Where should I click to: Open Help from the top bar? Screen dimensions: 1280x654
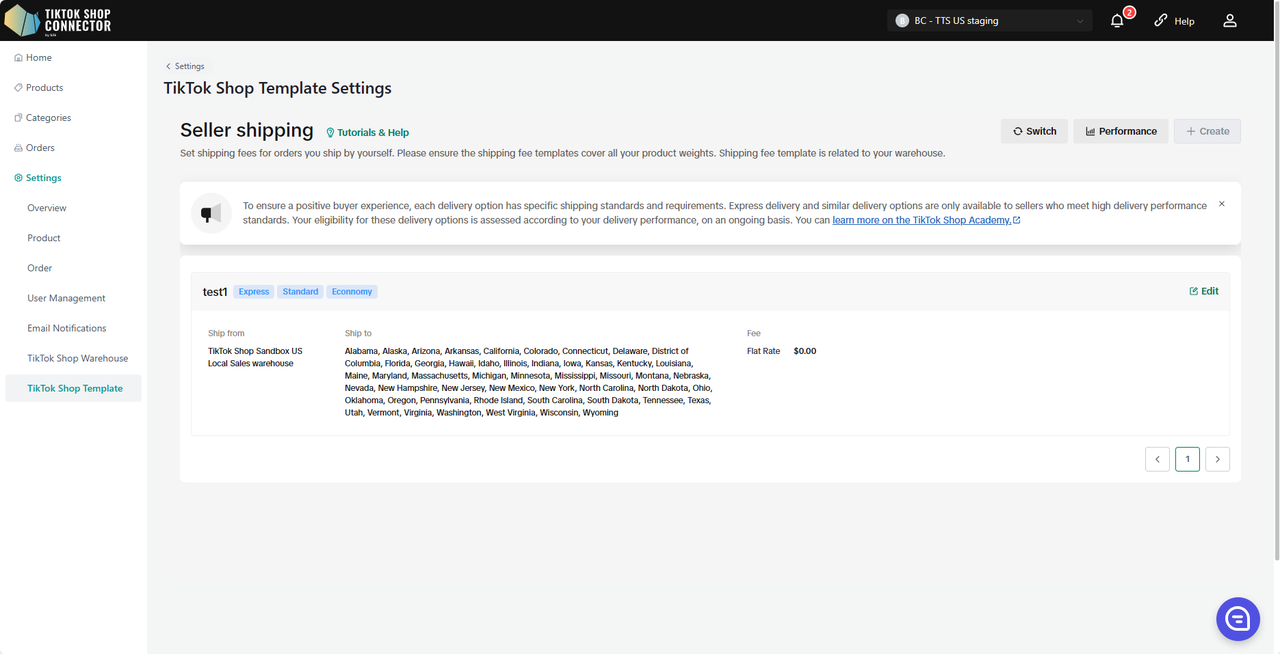tap(1174, 21)
